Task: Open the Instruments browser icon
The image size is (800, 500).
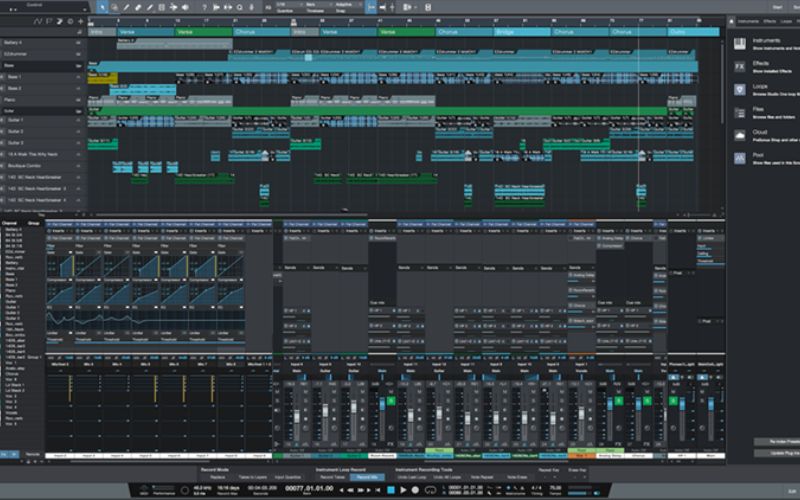Action: [740, 45]
